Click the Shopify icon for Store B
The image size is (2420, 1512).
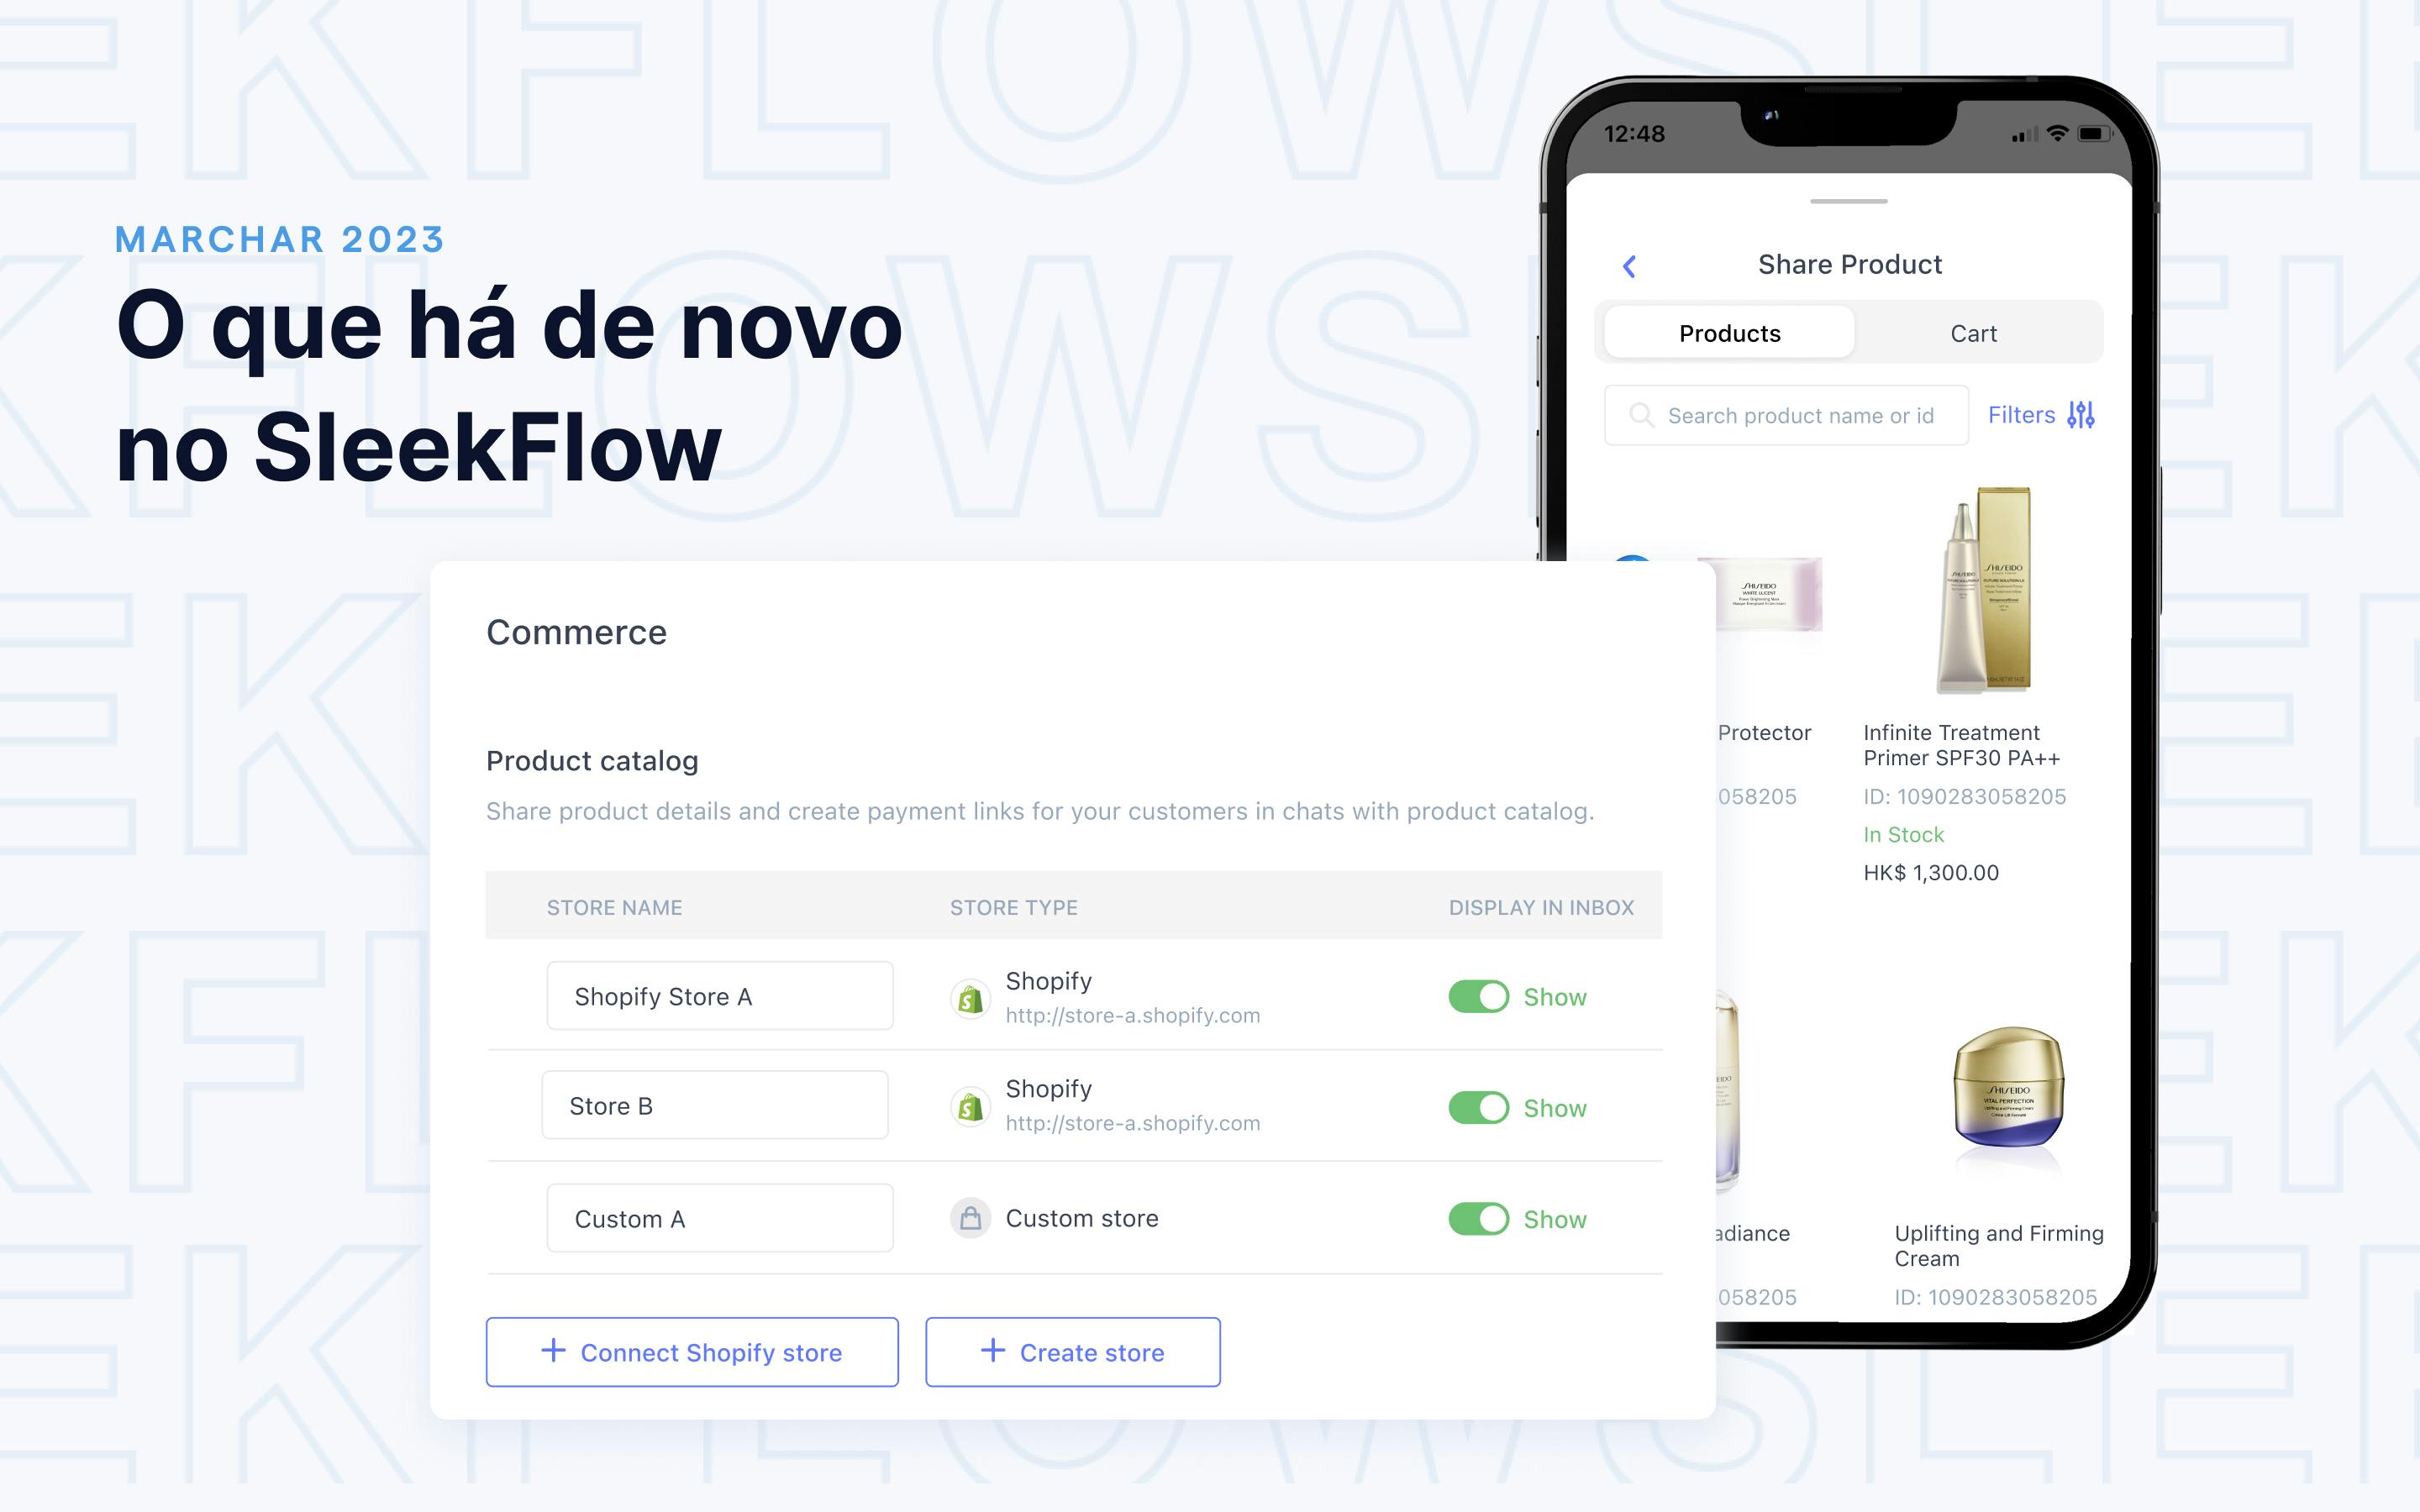coord(969,1105)
